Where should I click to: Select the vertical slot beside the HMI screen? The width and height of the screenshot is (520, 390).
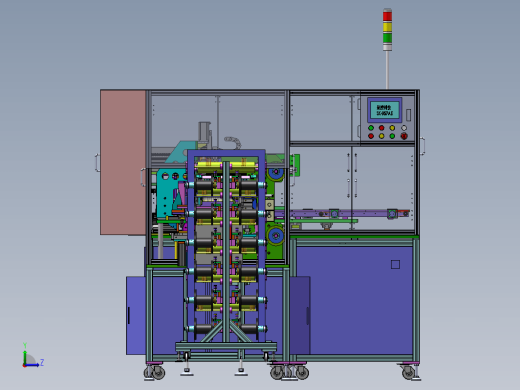pyautogui.click(x=408, y=115)
